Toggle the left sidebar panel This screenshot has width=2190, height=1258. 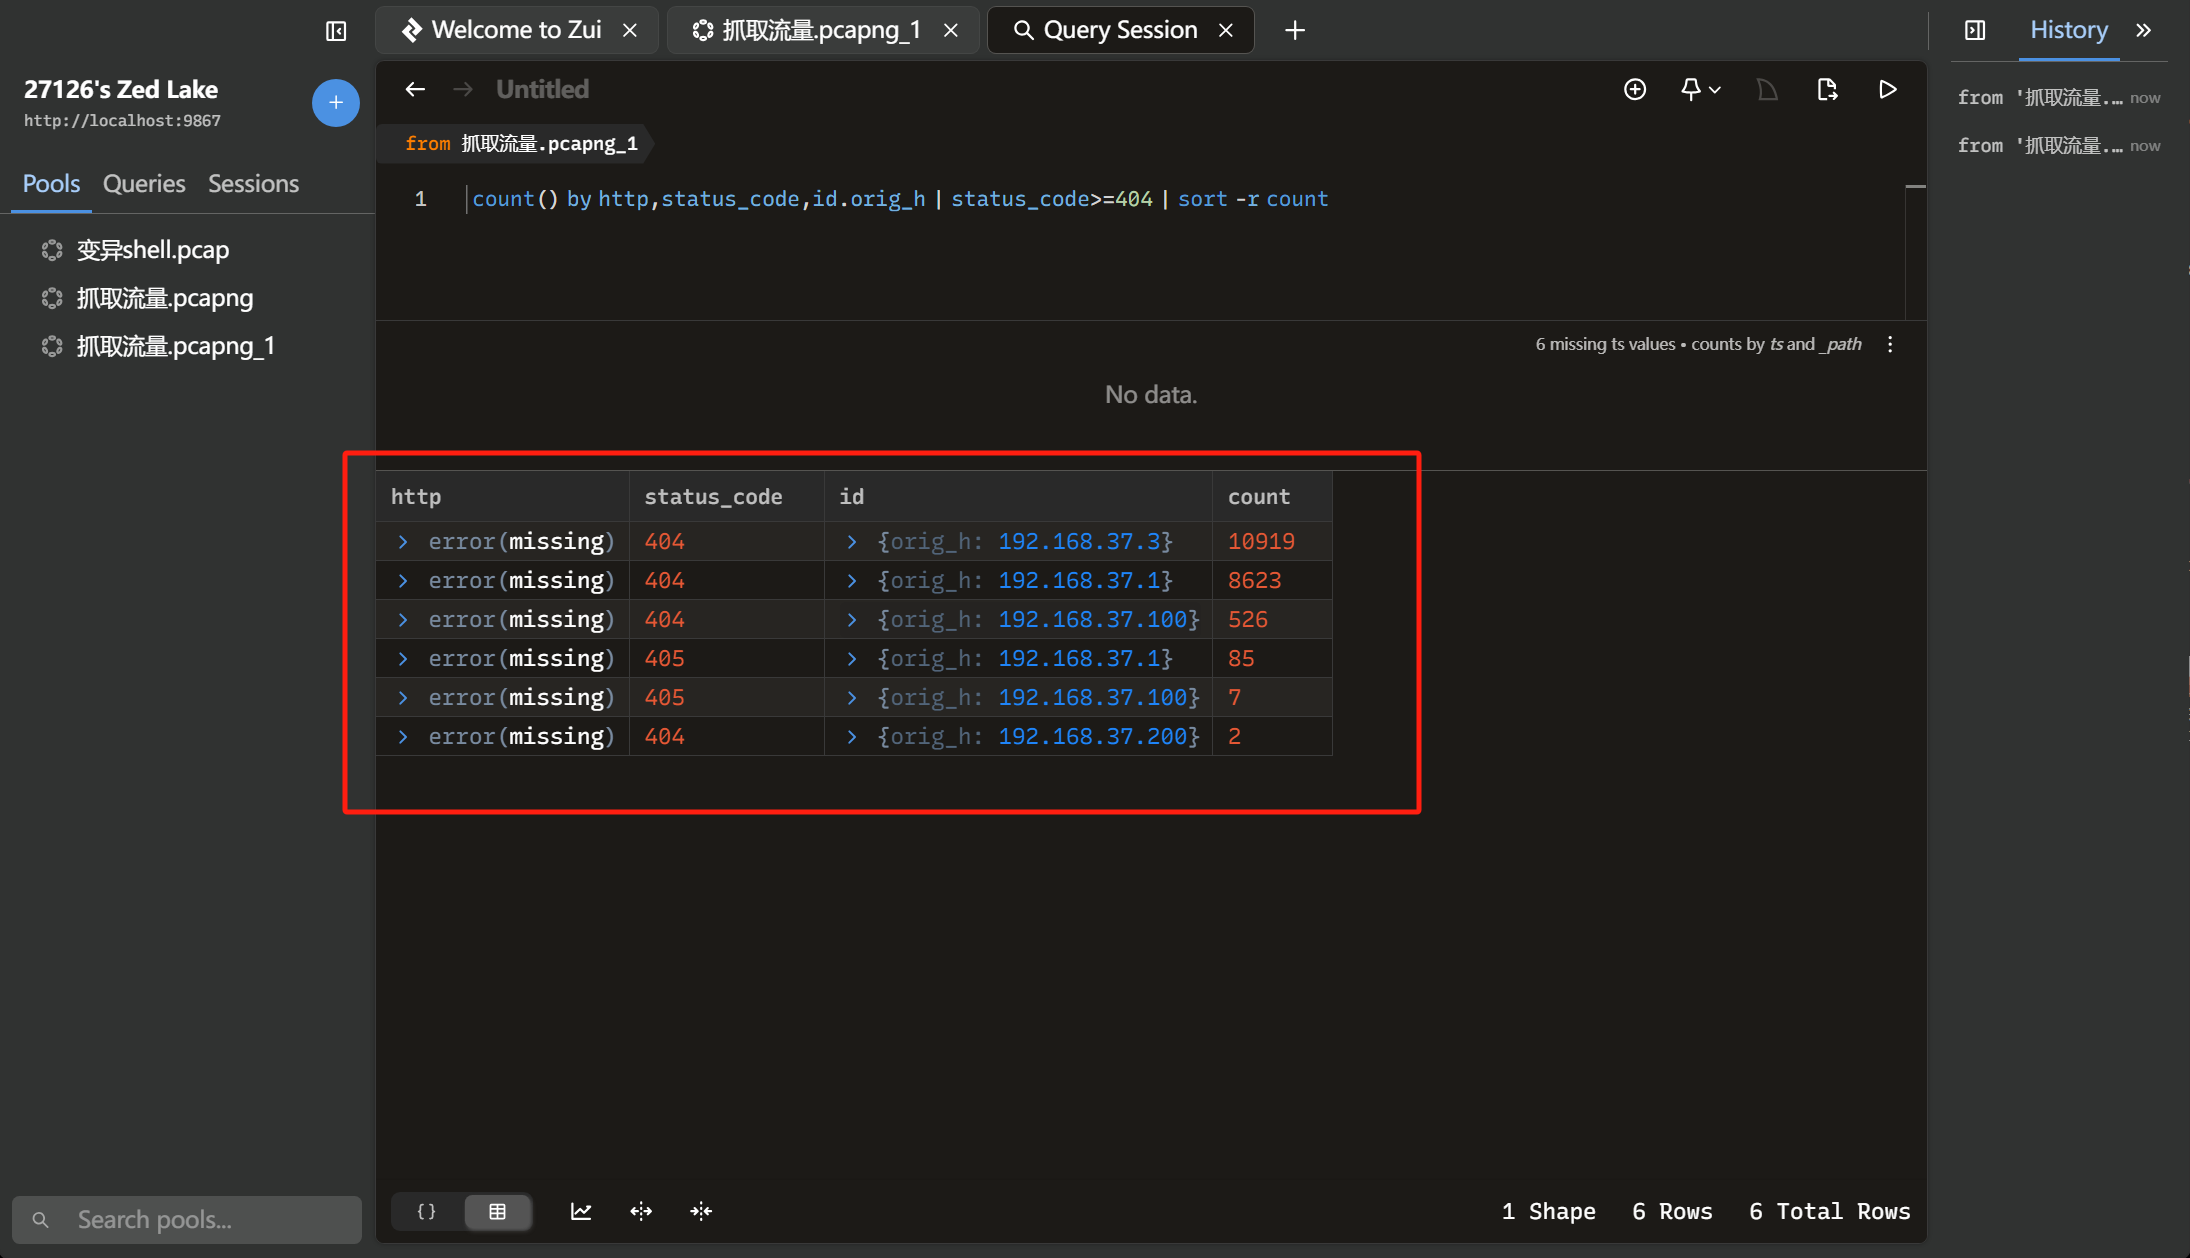pyautogui.click(x=336, y=31)
